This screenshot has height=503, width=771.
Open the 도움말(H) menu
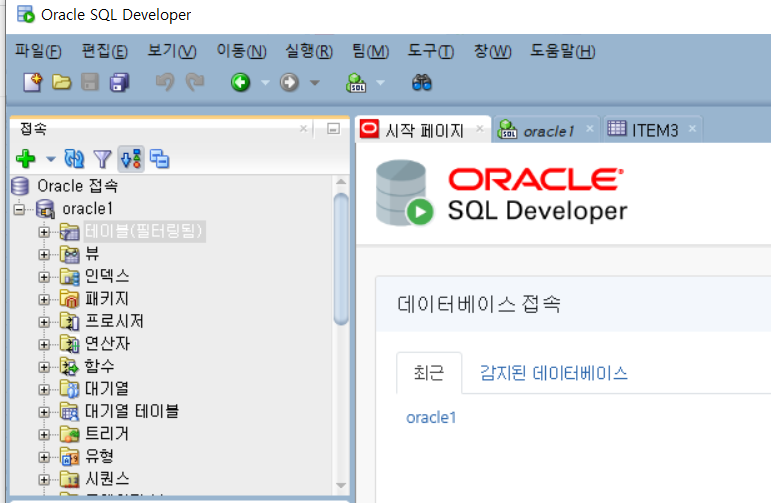(563, 51)
